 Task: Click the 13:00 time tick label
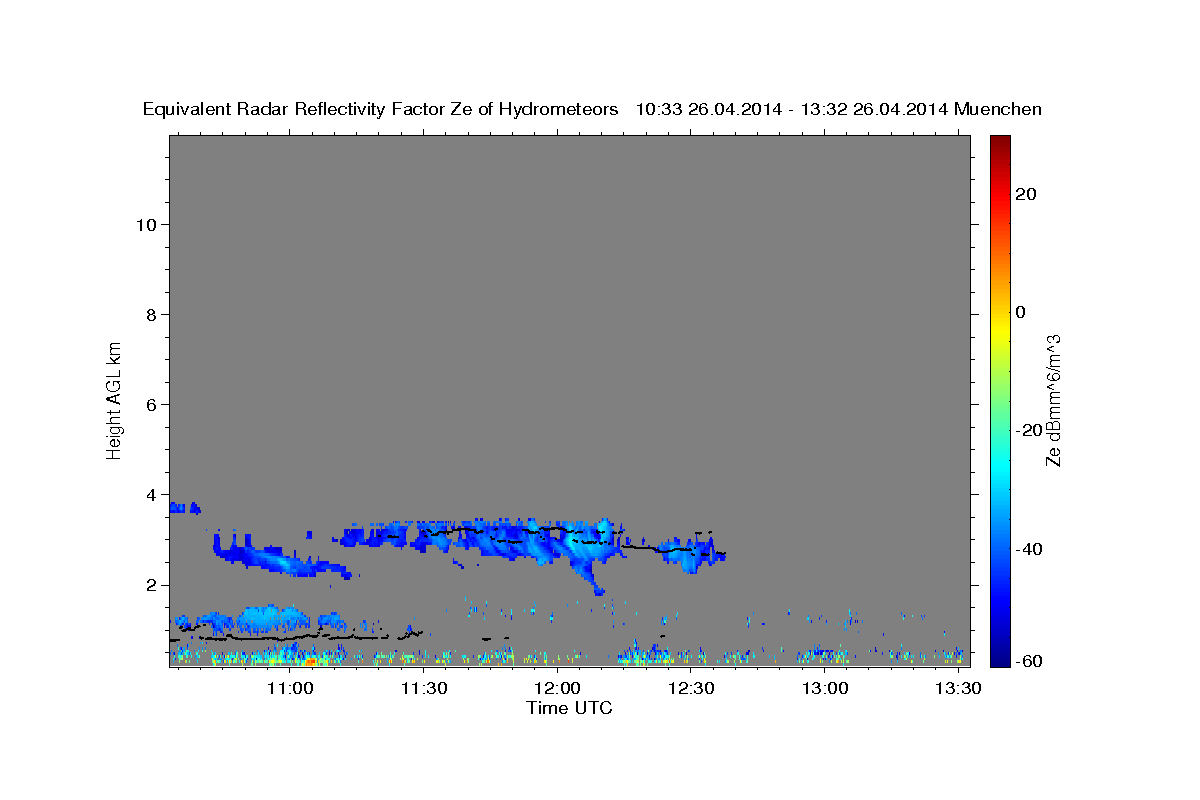tap(825, 689)
